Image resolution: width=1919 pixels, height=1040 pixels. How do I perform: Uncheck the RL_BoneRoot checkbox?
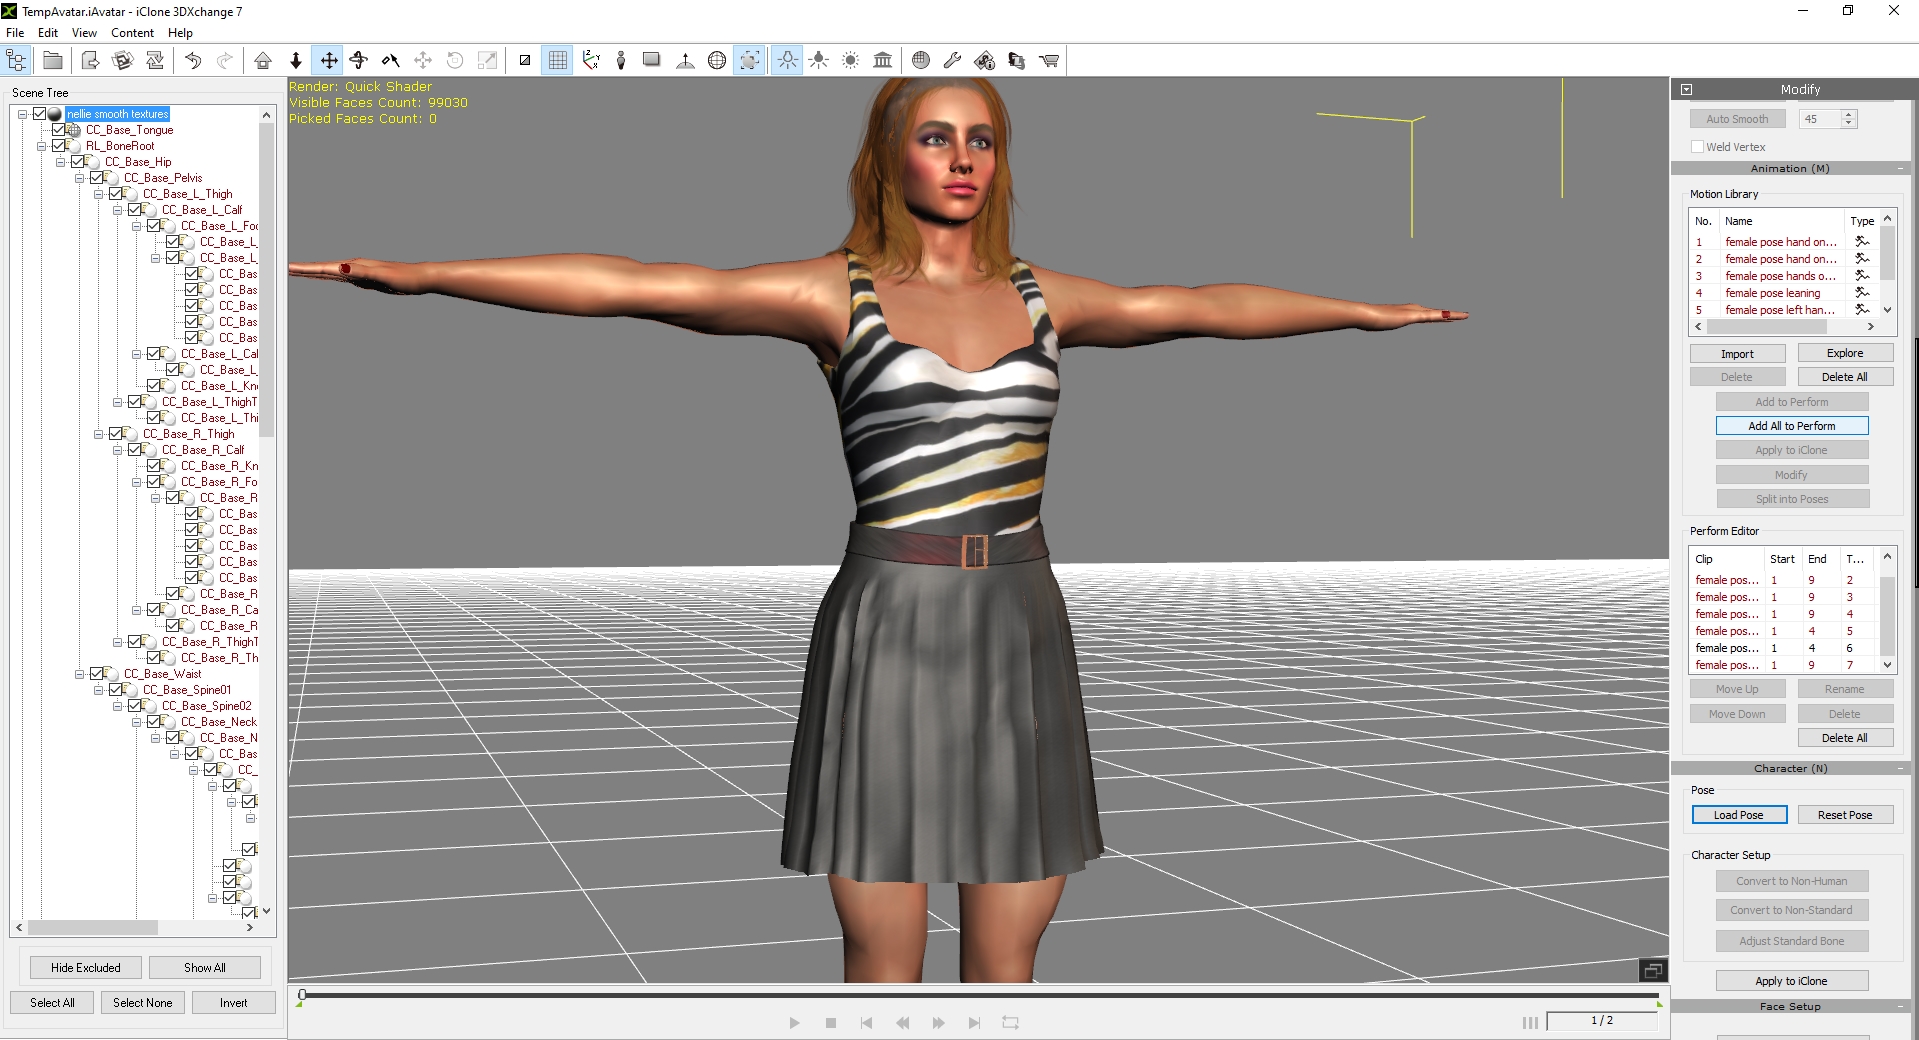[59, 146]
